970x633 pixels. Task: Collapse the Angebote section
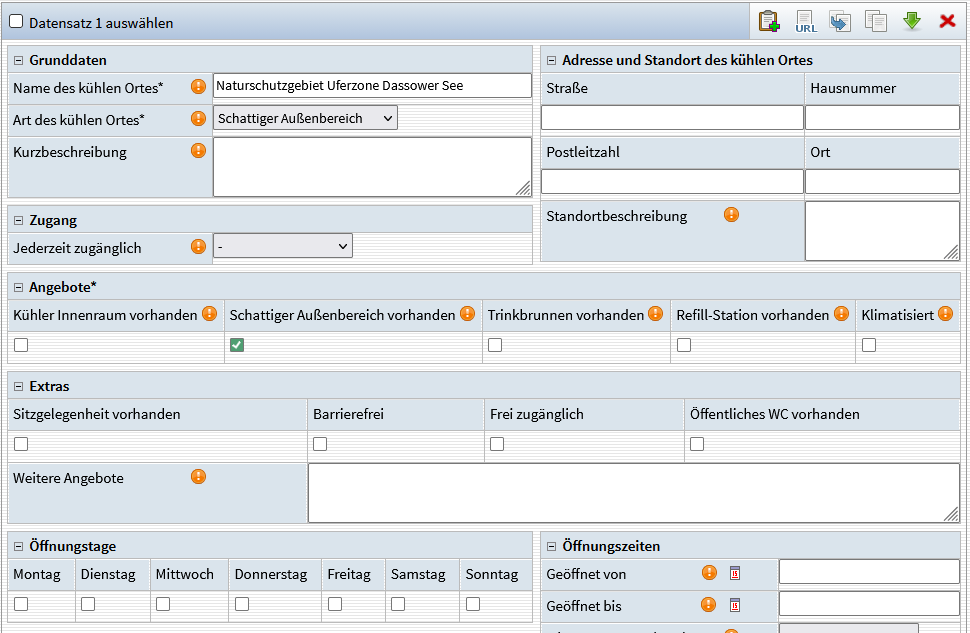coord(19,287)
